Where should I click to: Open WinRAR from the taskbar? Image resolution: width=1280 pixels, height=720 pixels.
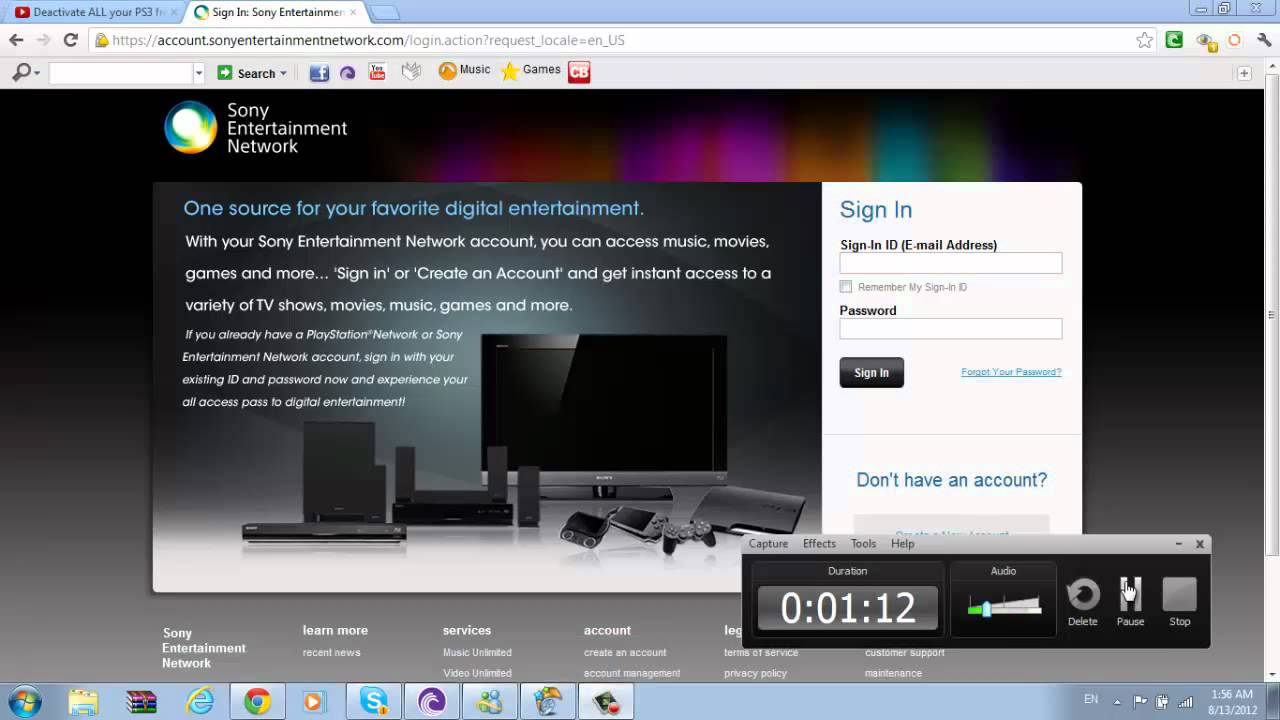tap(142, 702)
